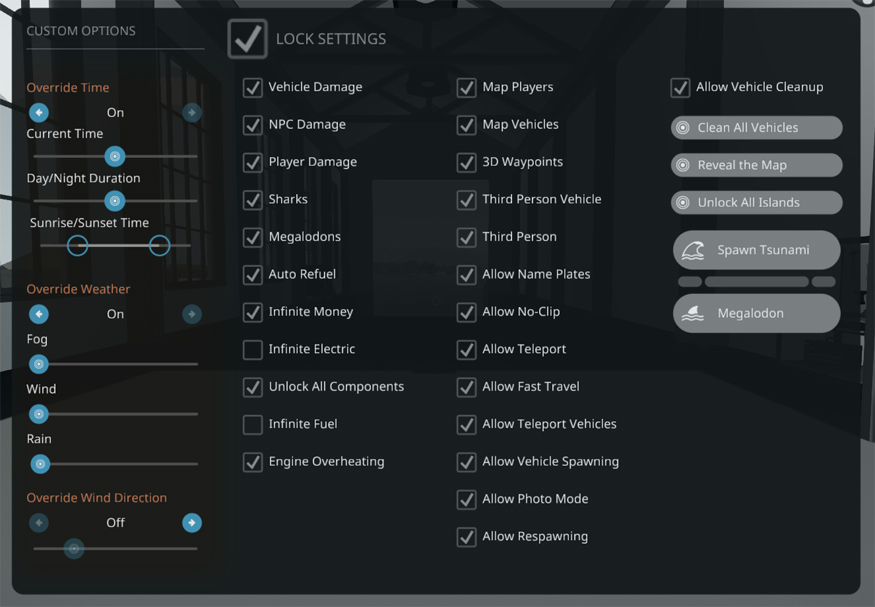Image resolution: width=875 pixels, height=607 pixels.
Task: Uncheck Allow No-Clip option
Action: (466, 312)
